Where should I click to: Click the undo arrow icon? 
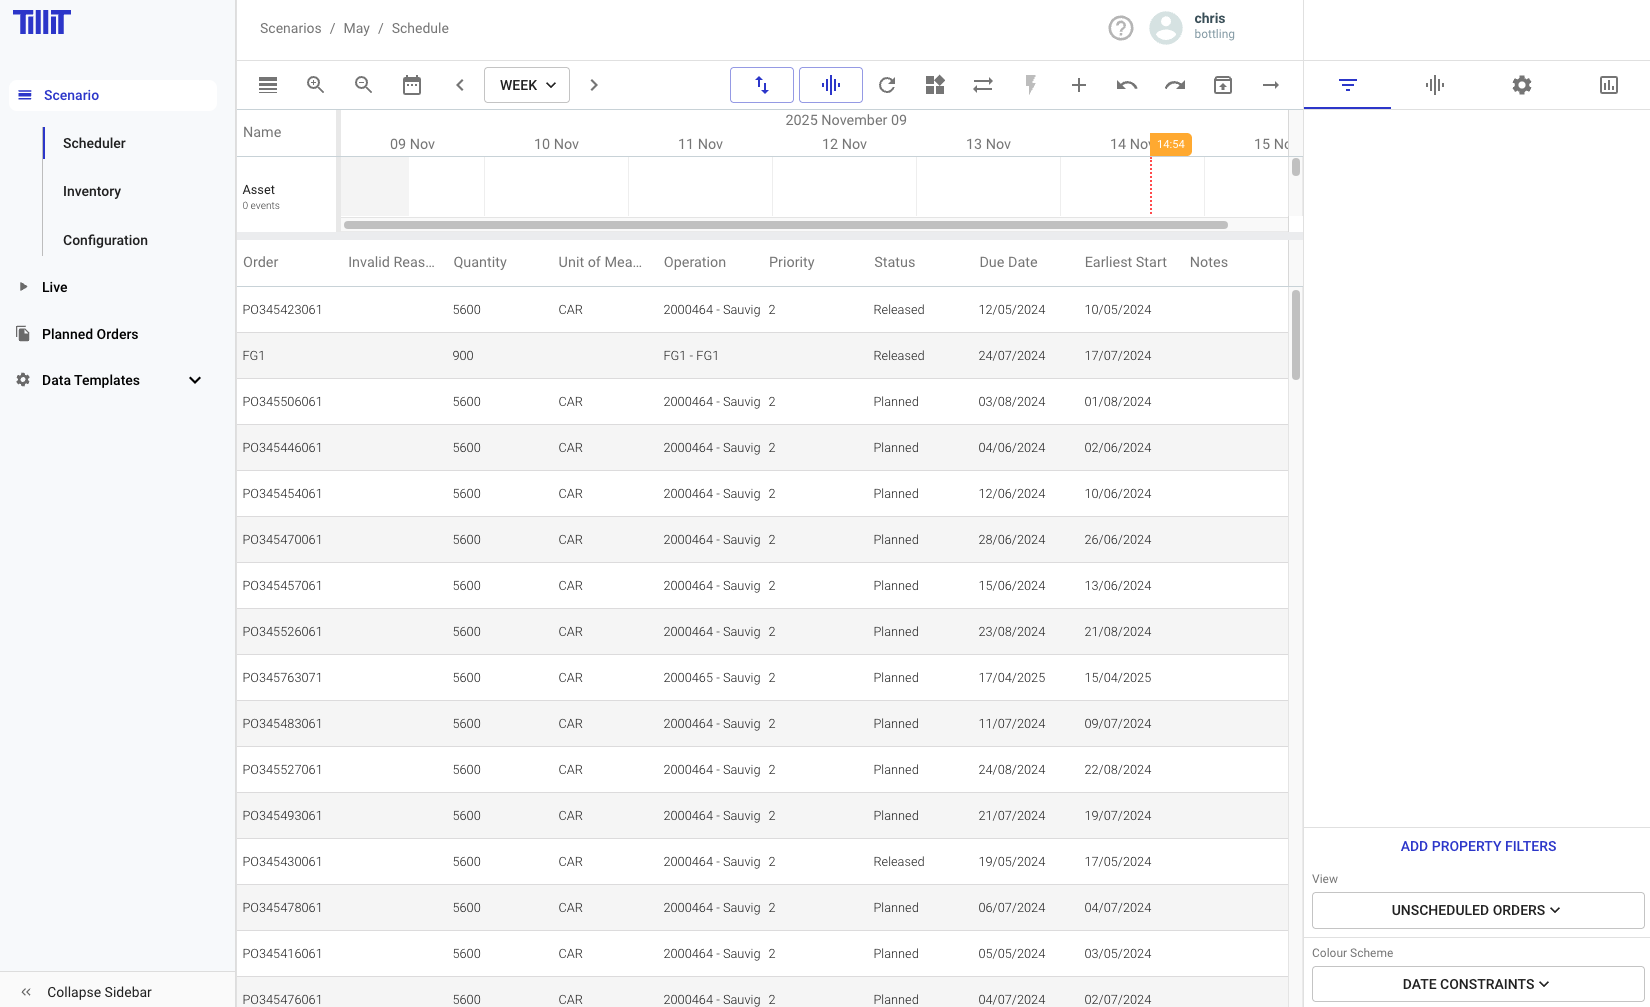pyautogui.click(x=1127, y=85)
